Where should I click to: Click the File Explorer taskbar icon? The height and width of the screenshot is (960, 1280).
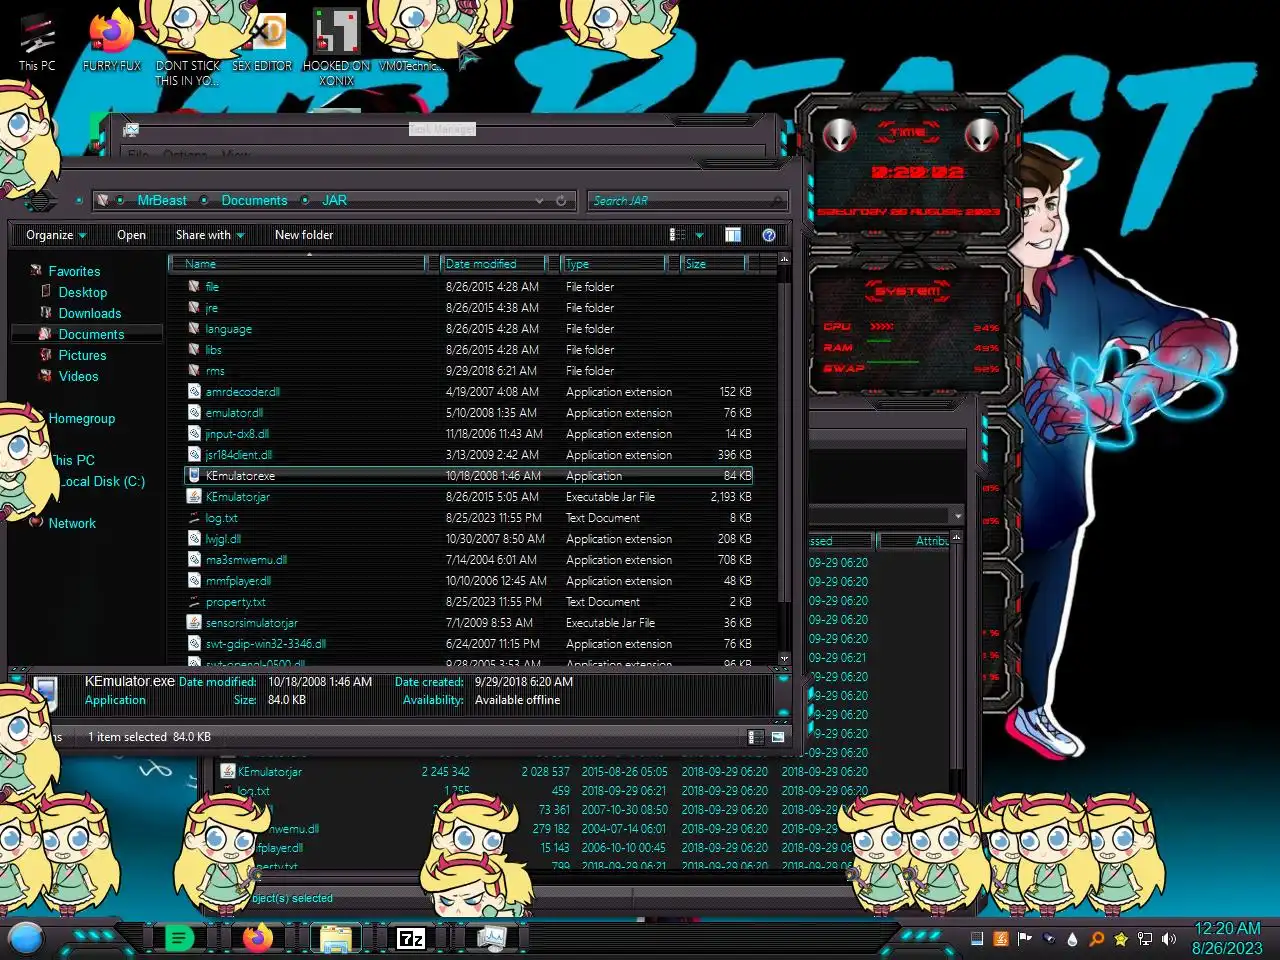click(x=335, y=938)
